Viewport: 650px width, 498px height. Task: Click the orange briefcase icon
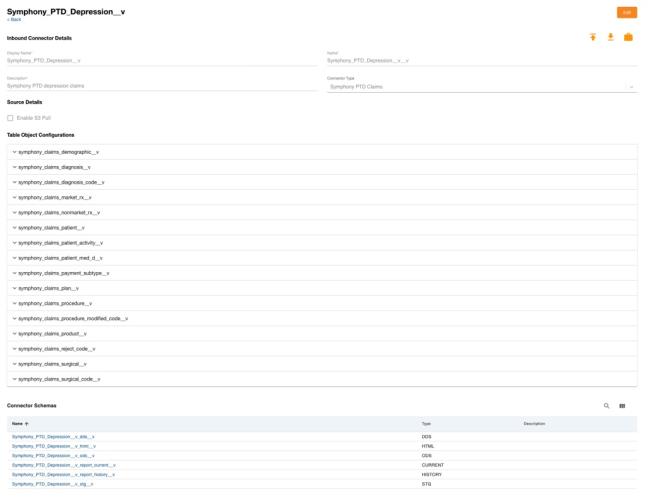[628, 37]
